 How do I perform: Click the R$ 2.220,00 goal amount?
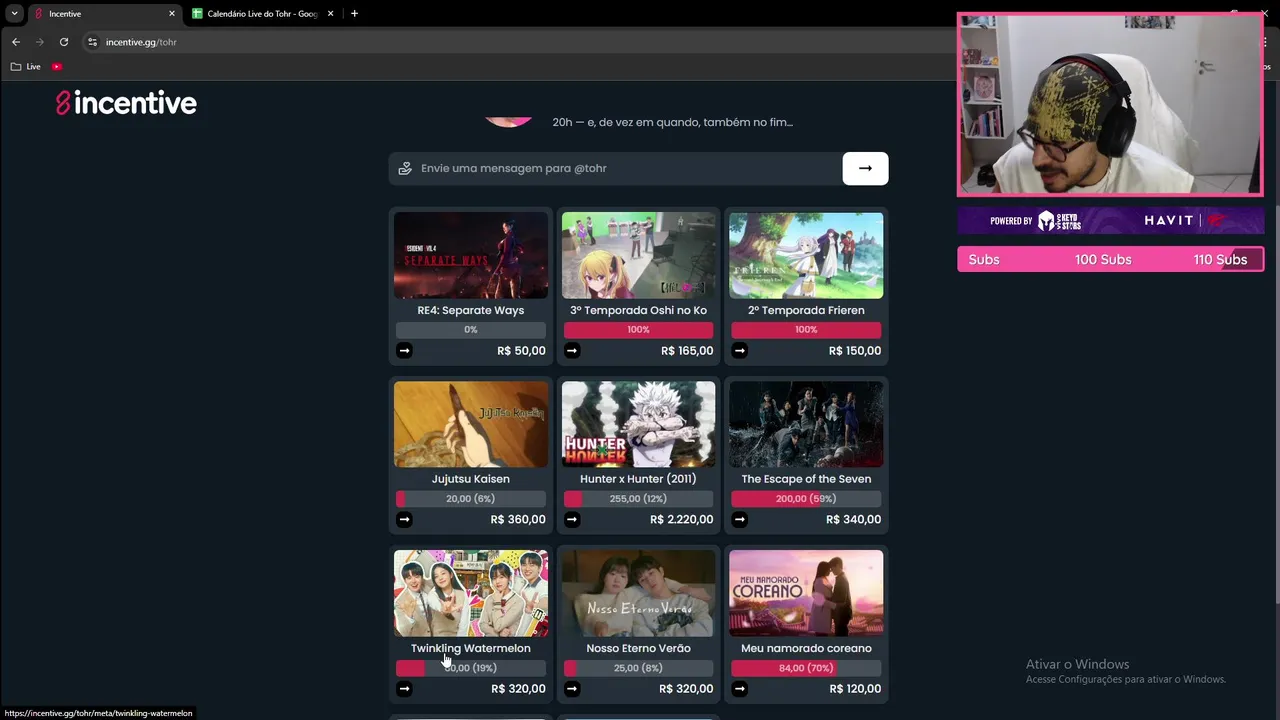[681, 519]
